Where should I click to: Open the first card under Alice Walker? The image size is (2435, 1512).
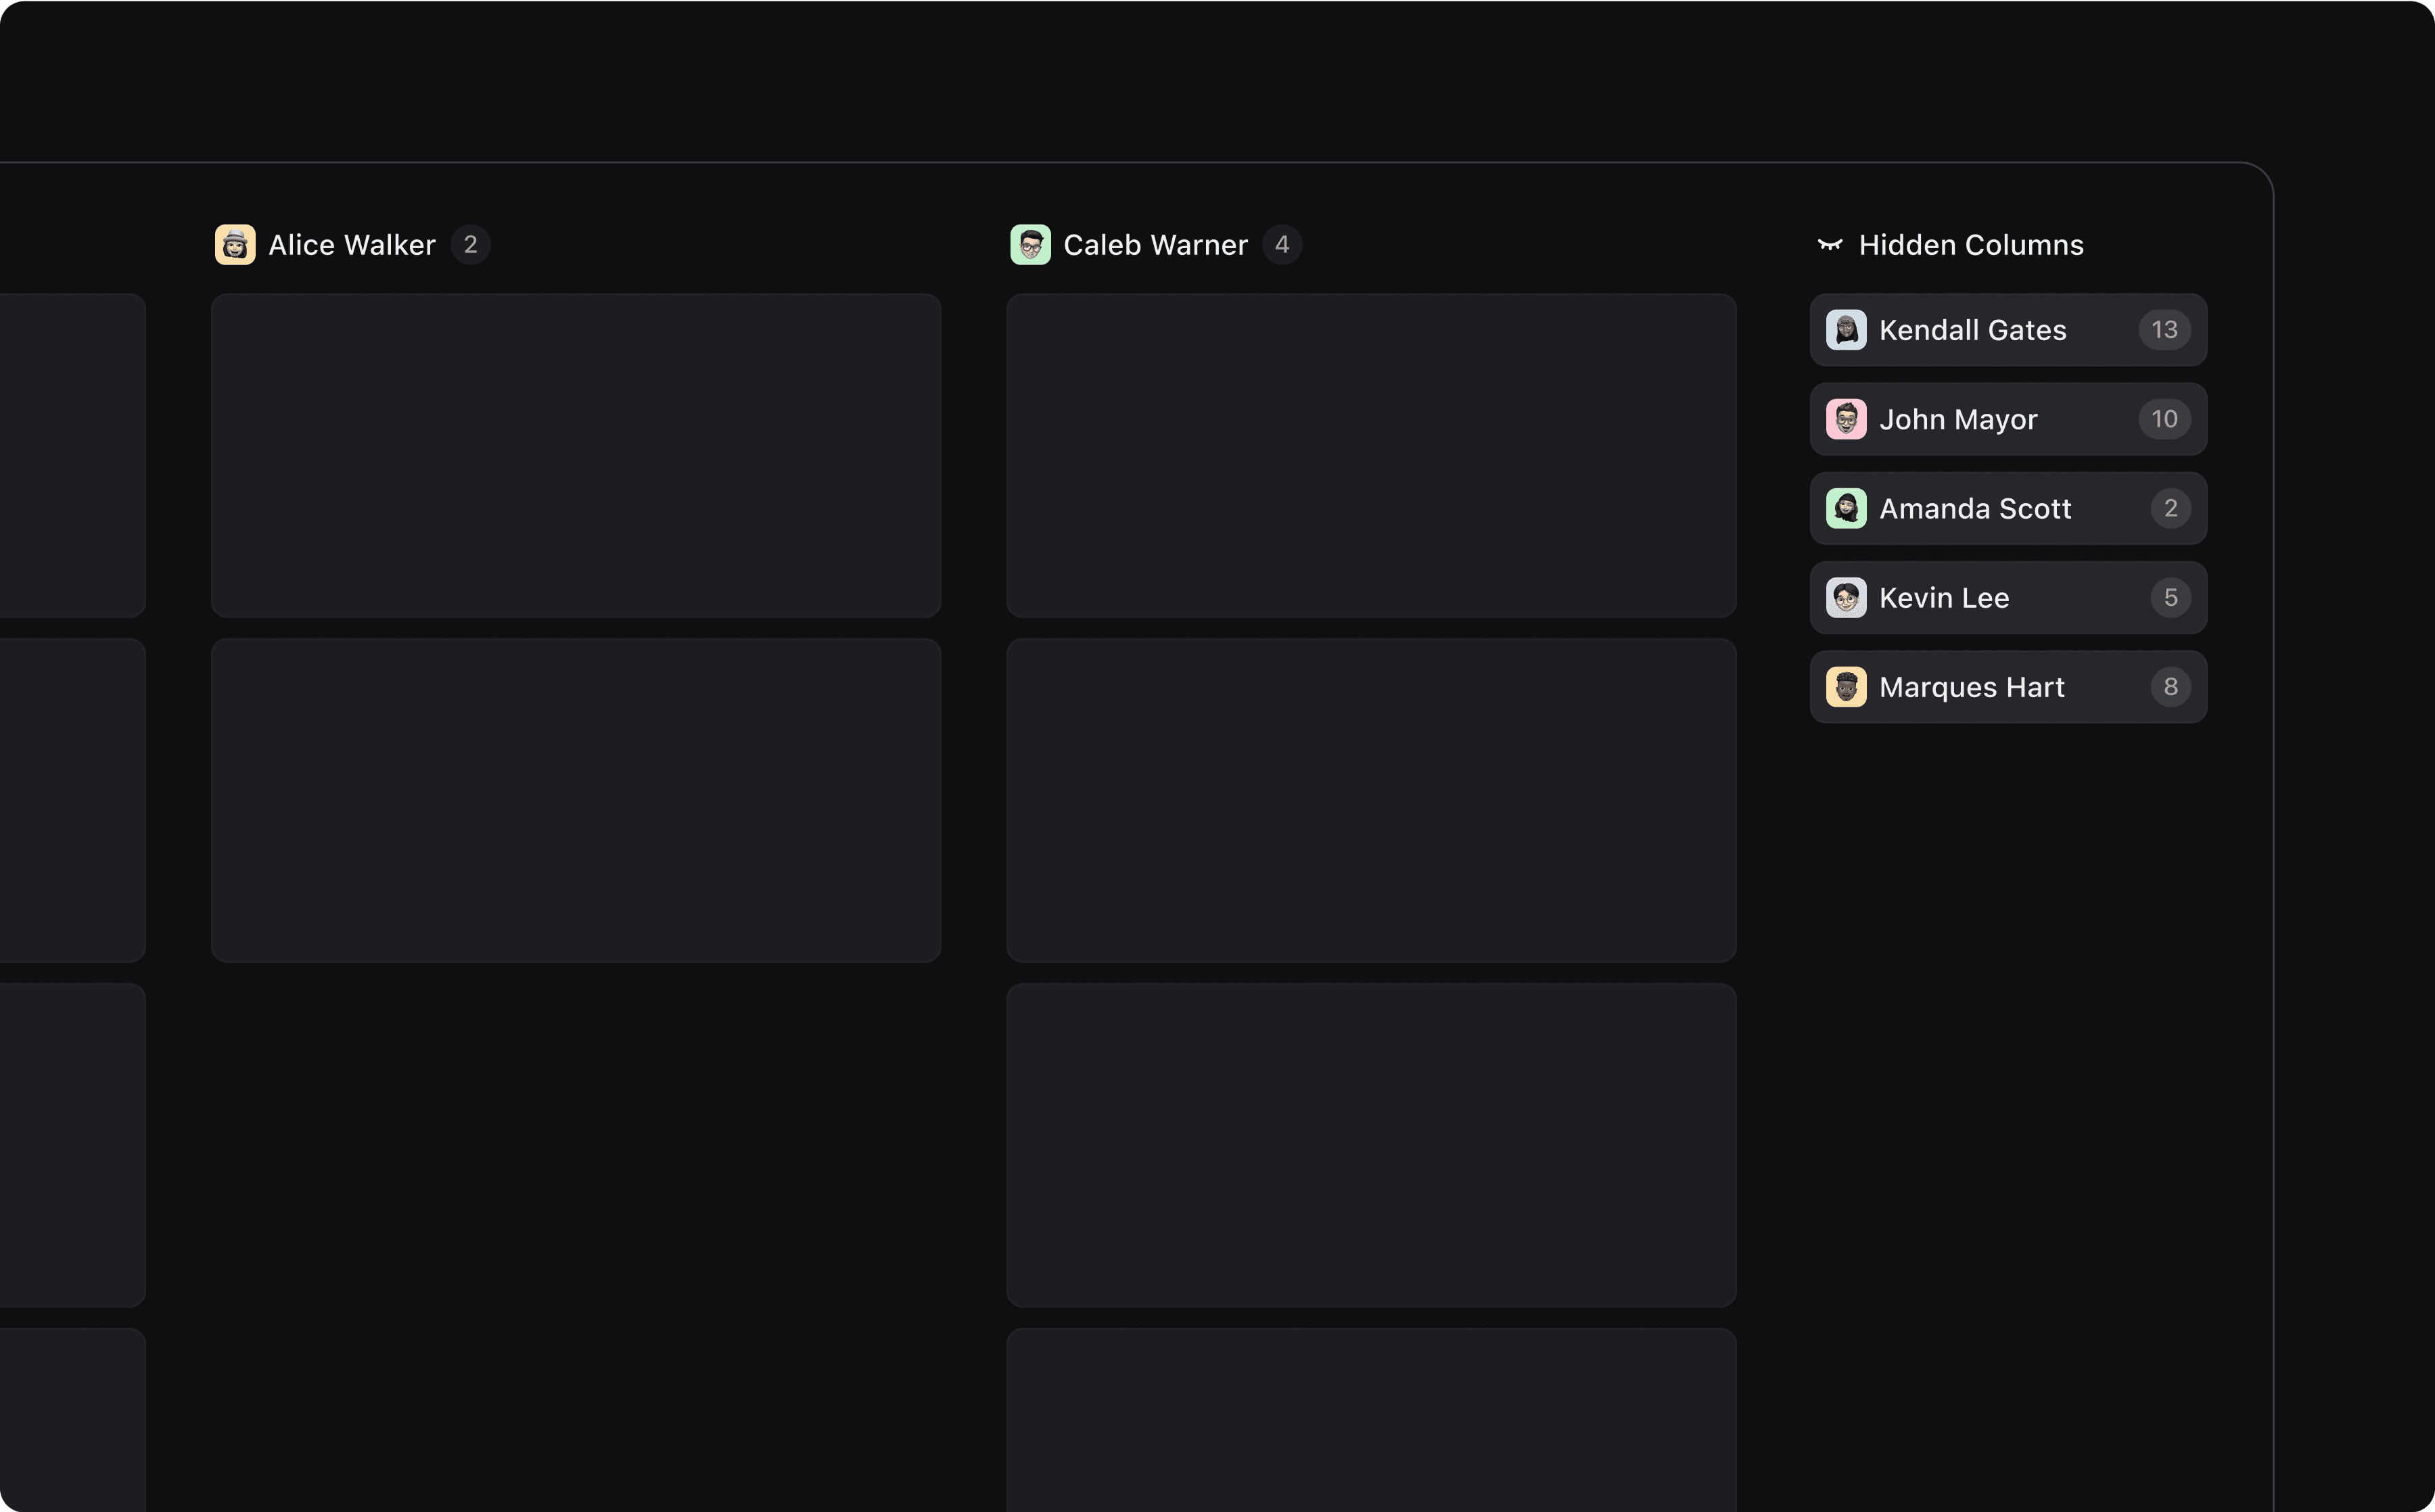pyautogui.click(x=576, y=455)
